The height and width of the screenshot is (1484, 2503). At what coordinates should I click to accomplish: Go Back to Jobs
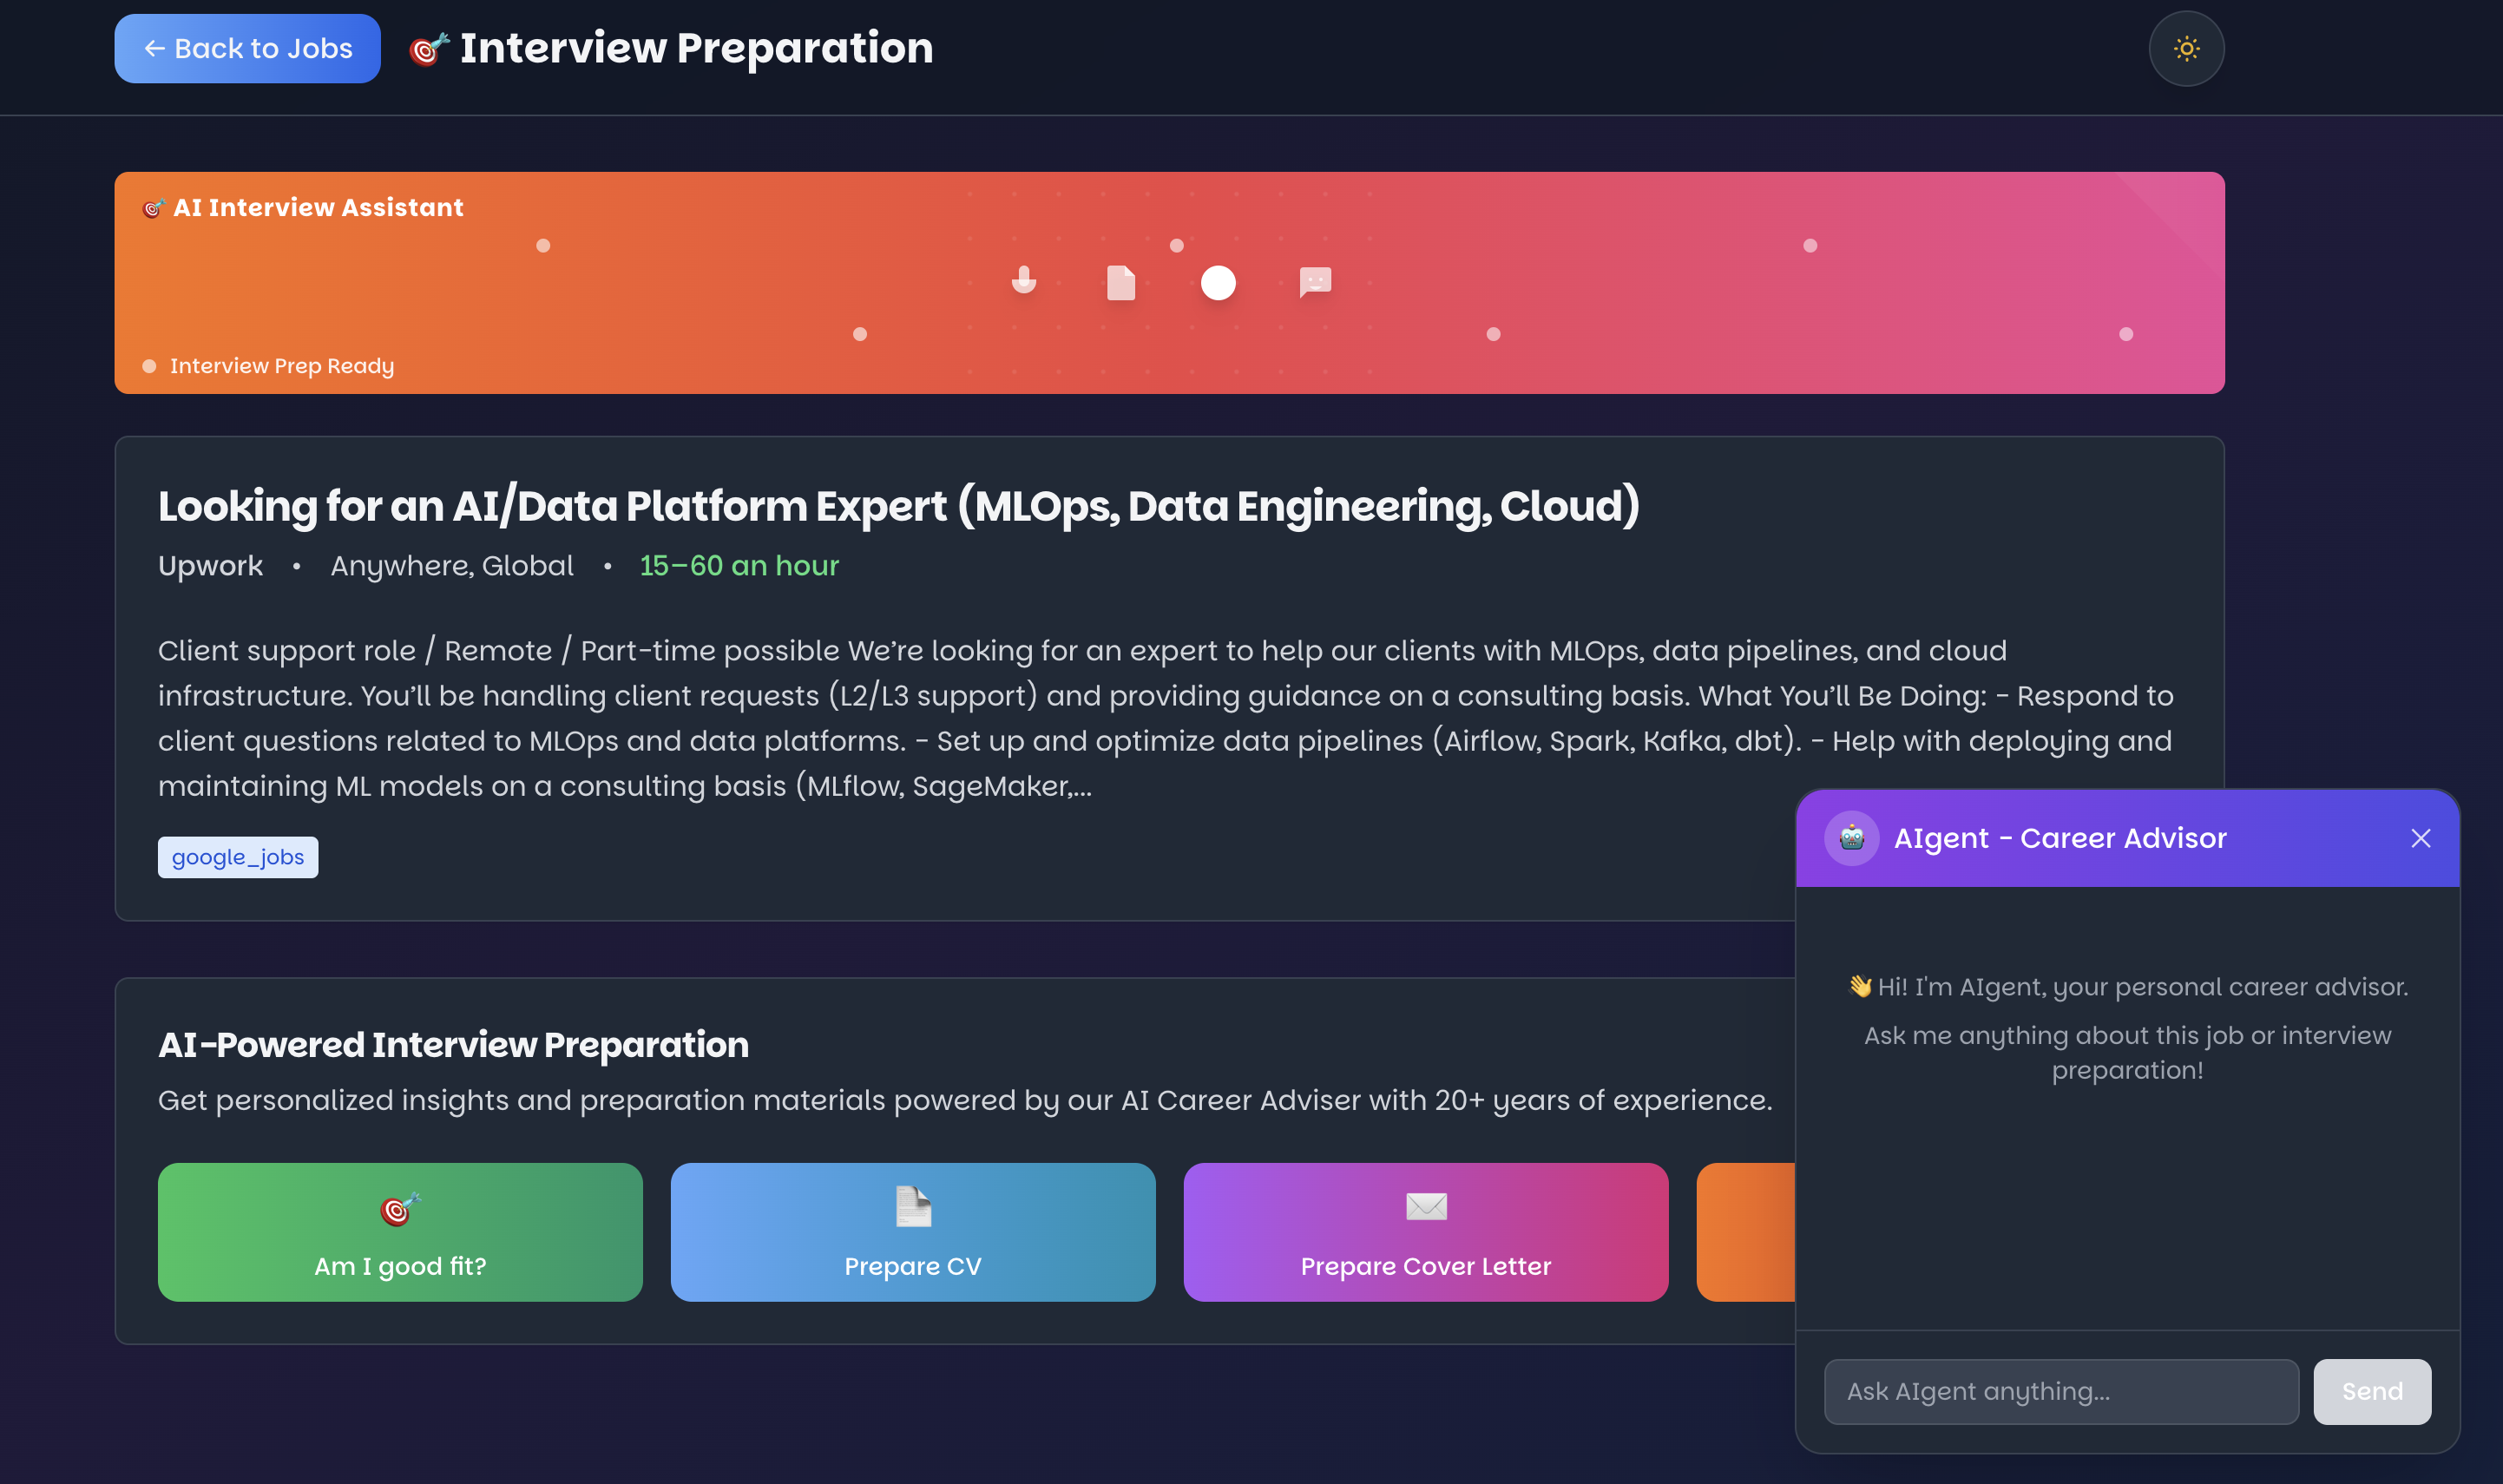click(x=247, y=48)
